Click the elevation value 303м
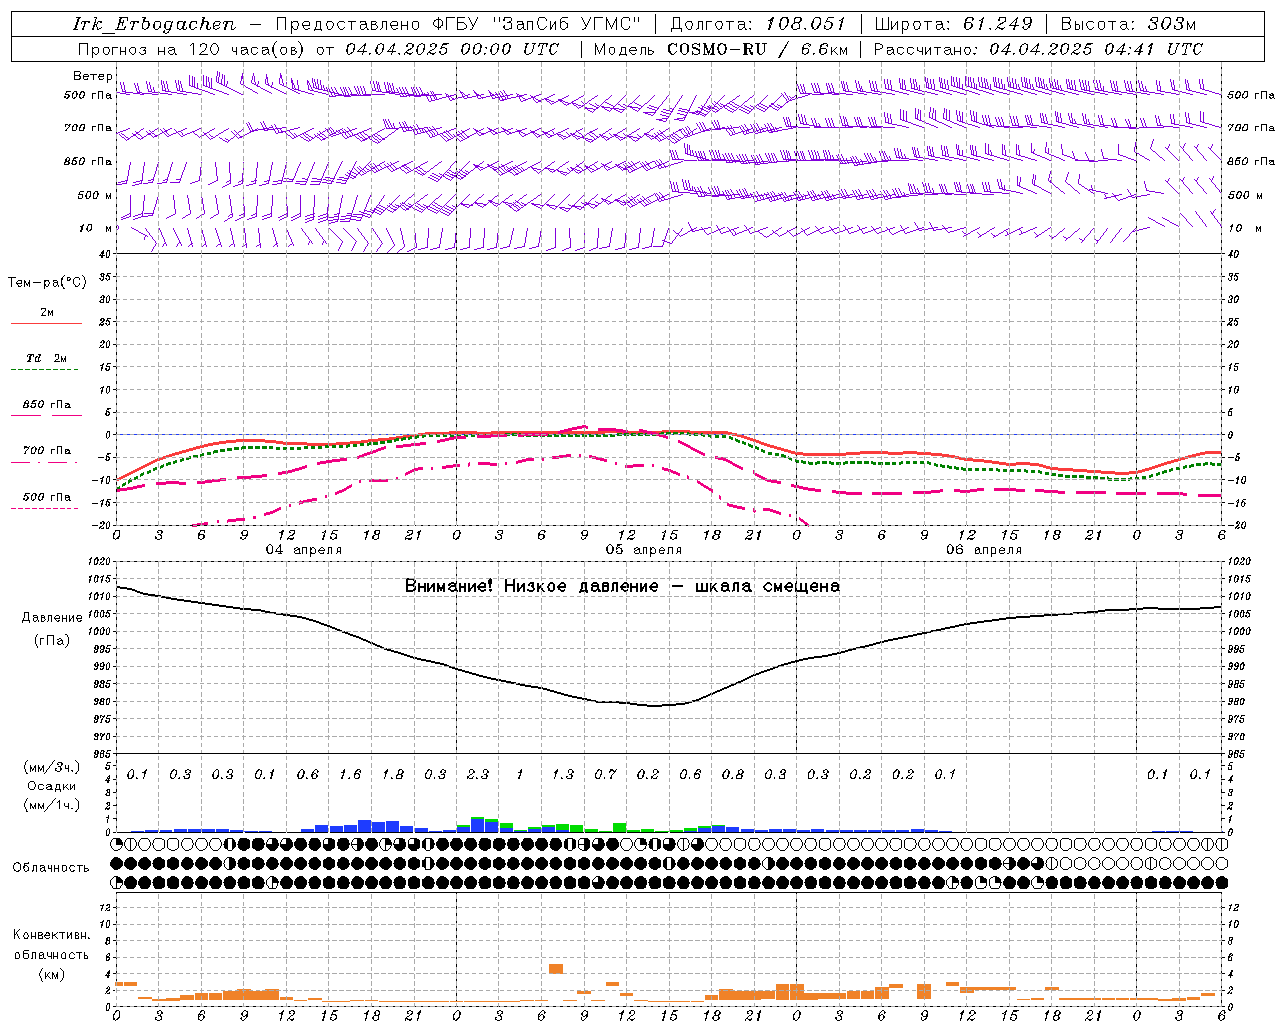Screen dimensions: 1280x1024 (1172, 24)
